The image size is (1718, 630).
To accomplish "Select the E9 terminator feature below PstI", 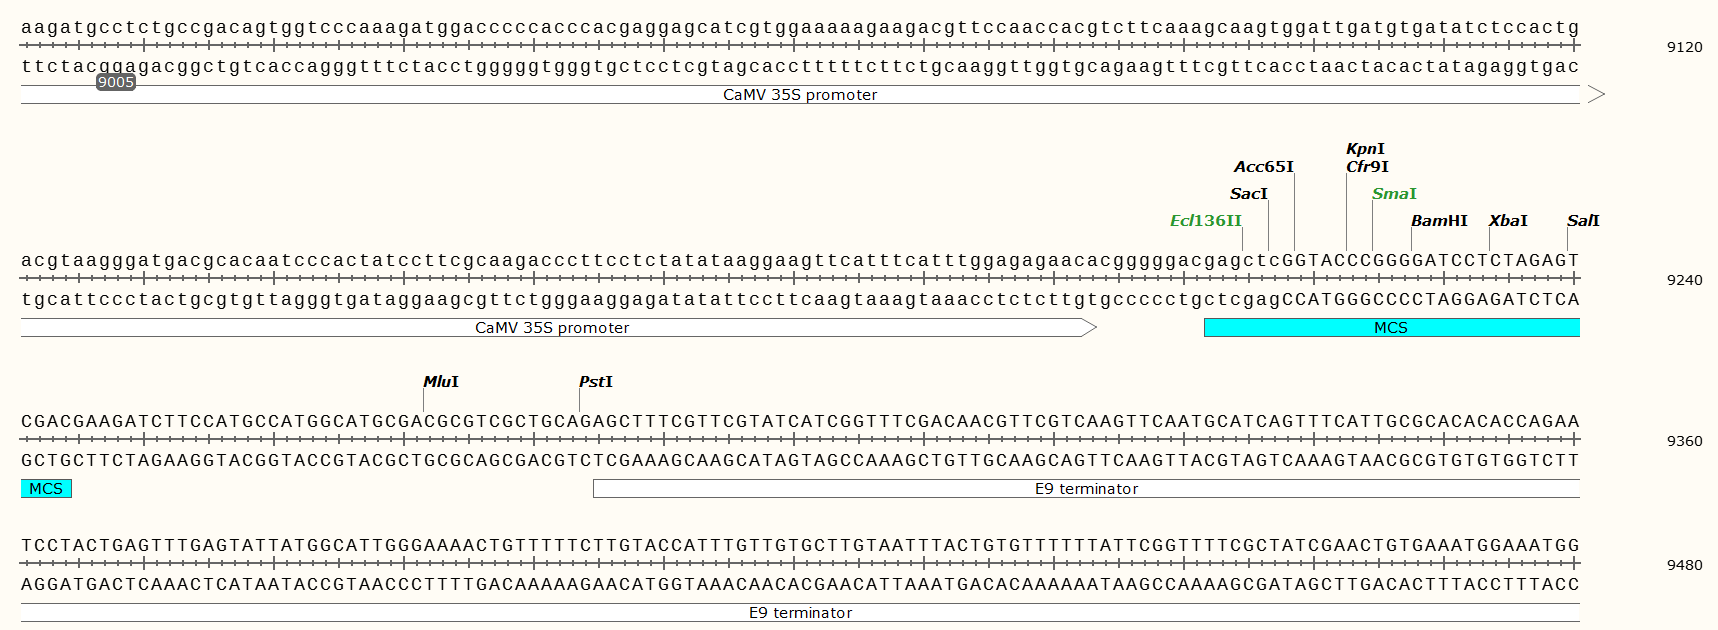I will 1086,489.
